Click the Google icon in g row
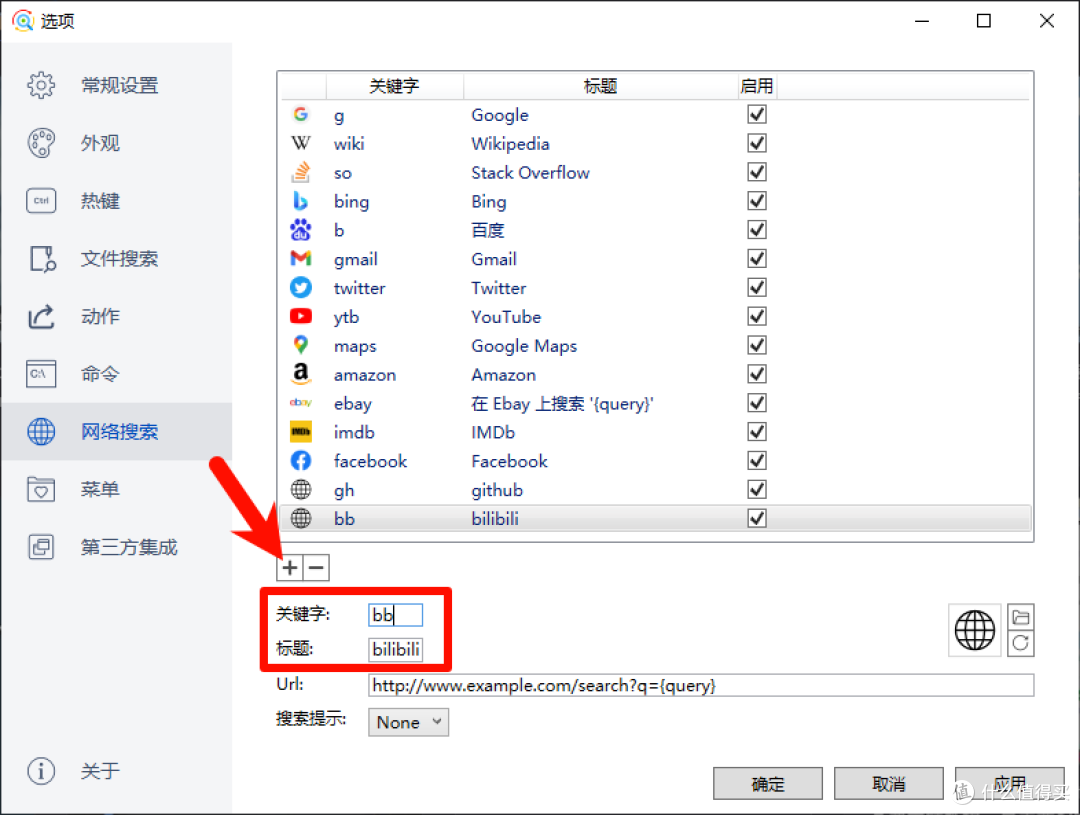 [x=301, y=114]
